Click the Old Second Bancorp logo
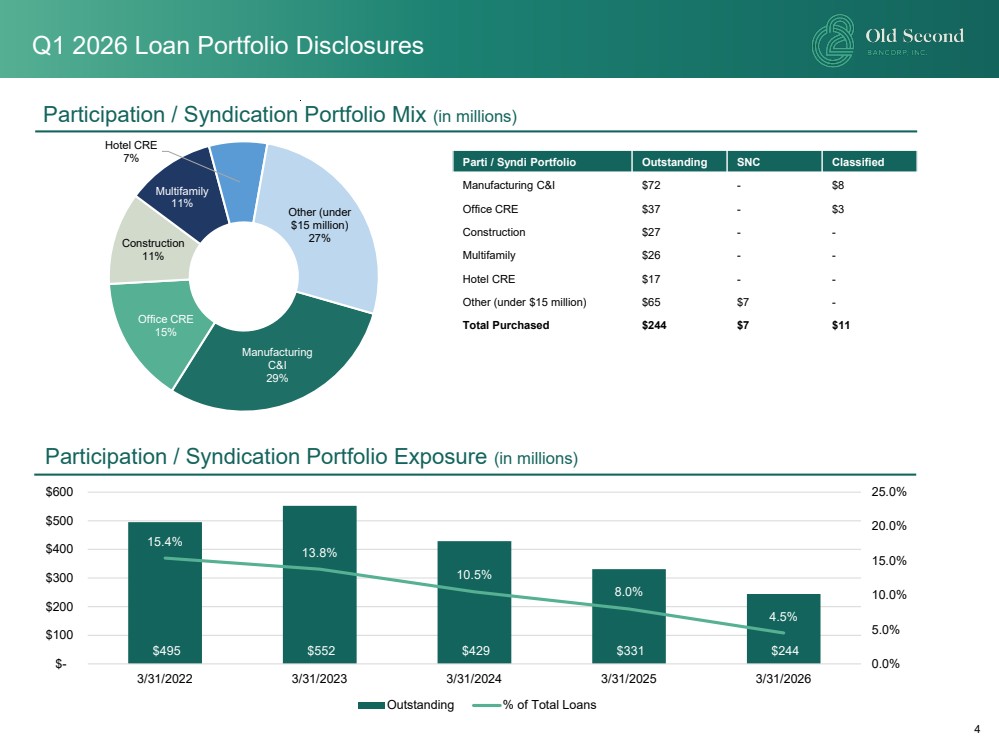999x750 pixels. pyautogui.click(x=888, y=41)
